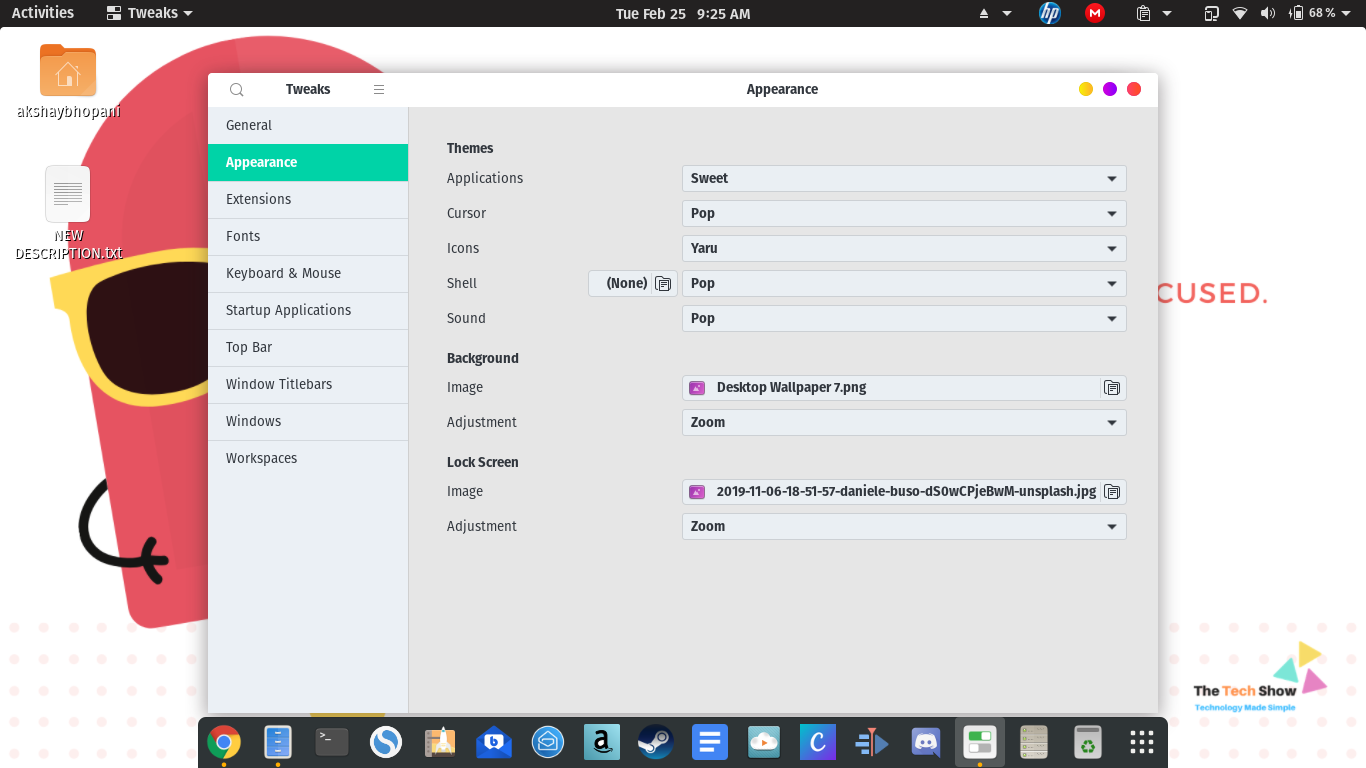Open Steam from the dock
The height and width of the screenshot is (768, 1366).
pos(655,742)
